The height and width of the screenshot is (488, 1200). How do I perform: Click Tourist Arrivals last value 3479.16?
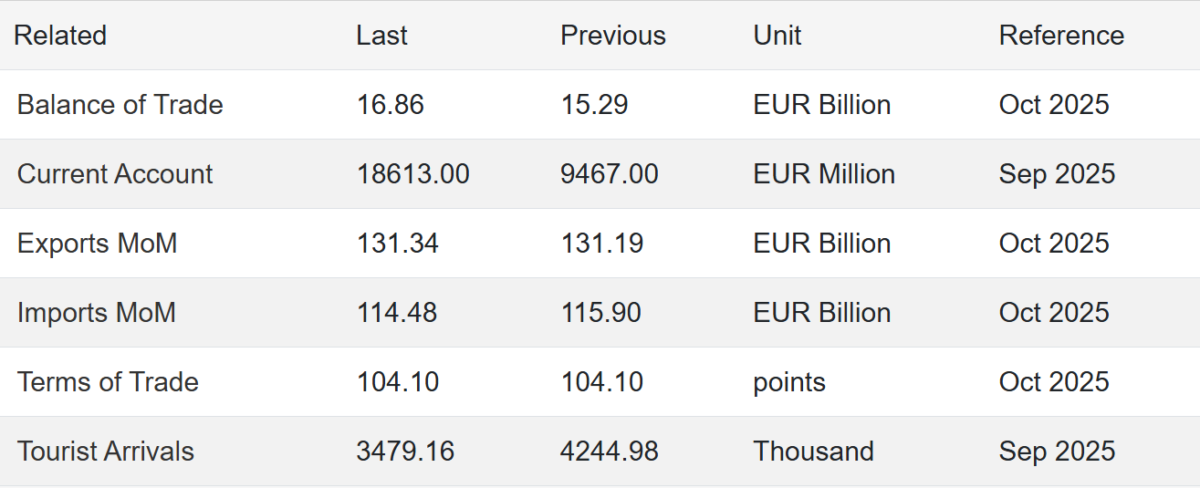[405, 451]
